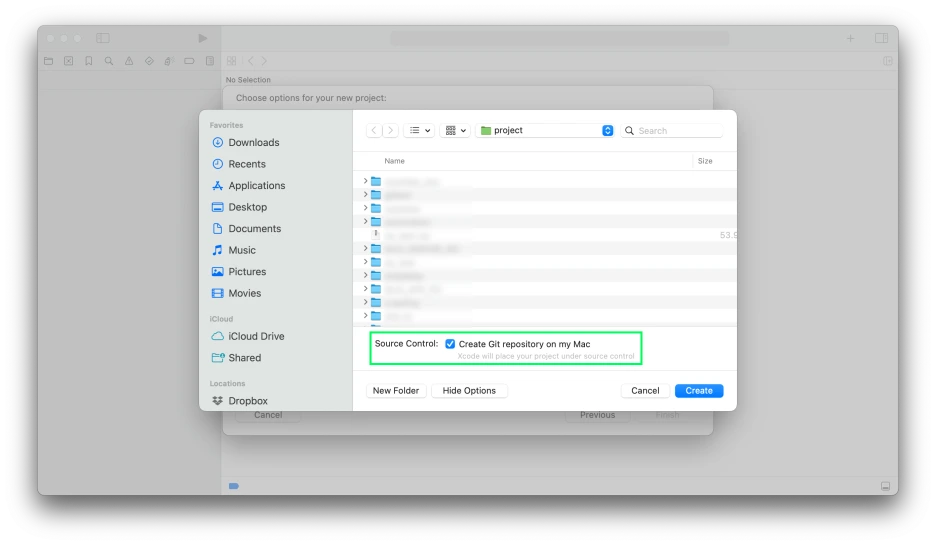
Task: Open the Debug navigator spray-can icon
Action: (x=170, y=61)
